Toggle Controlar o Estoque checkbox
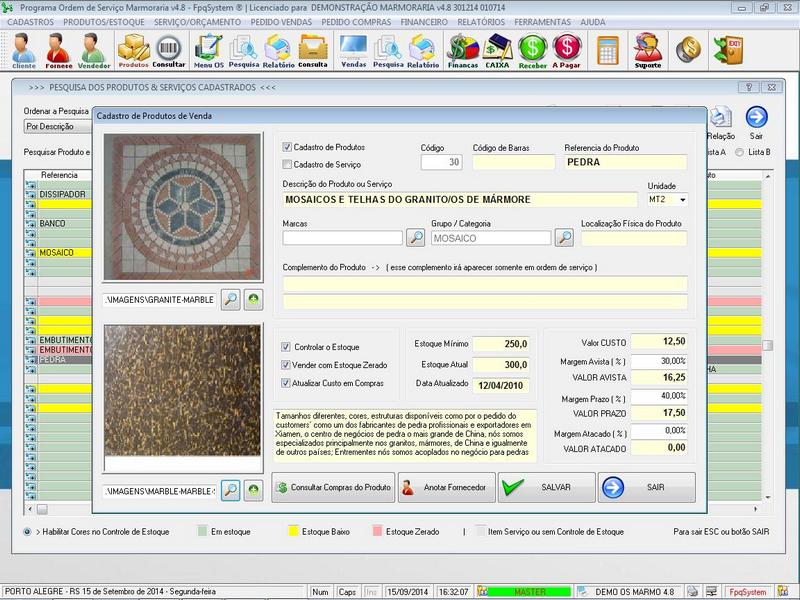The height and width of the screenshot is (600, 800). (286, 347)
